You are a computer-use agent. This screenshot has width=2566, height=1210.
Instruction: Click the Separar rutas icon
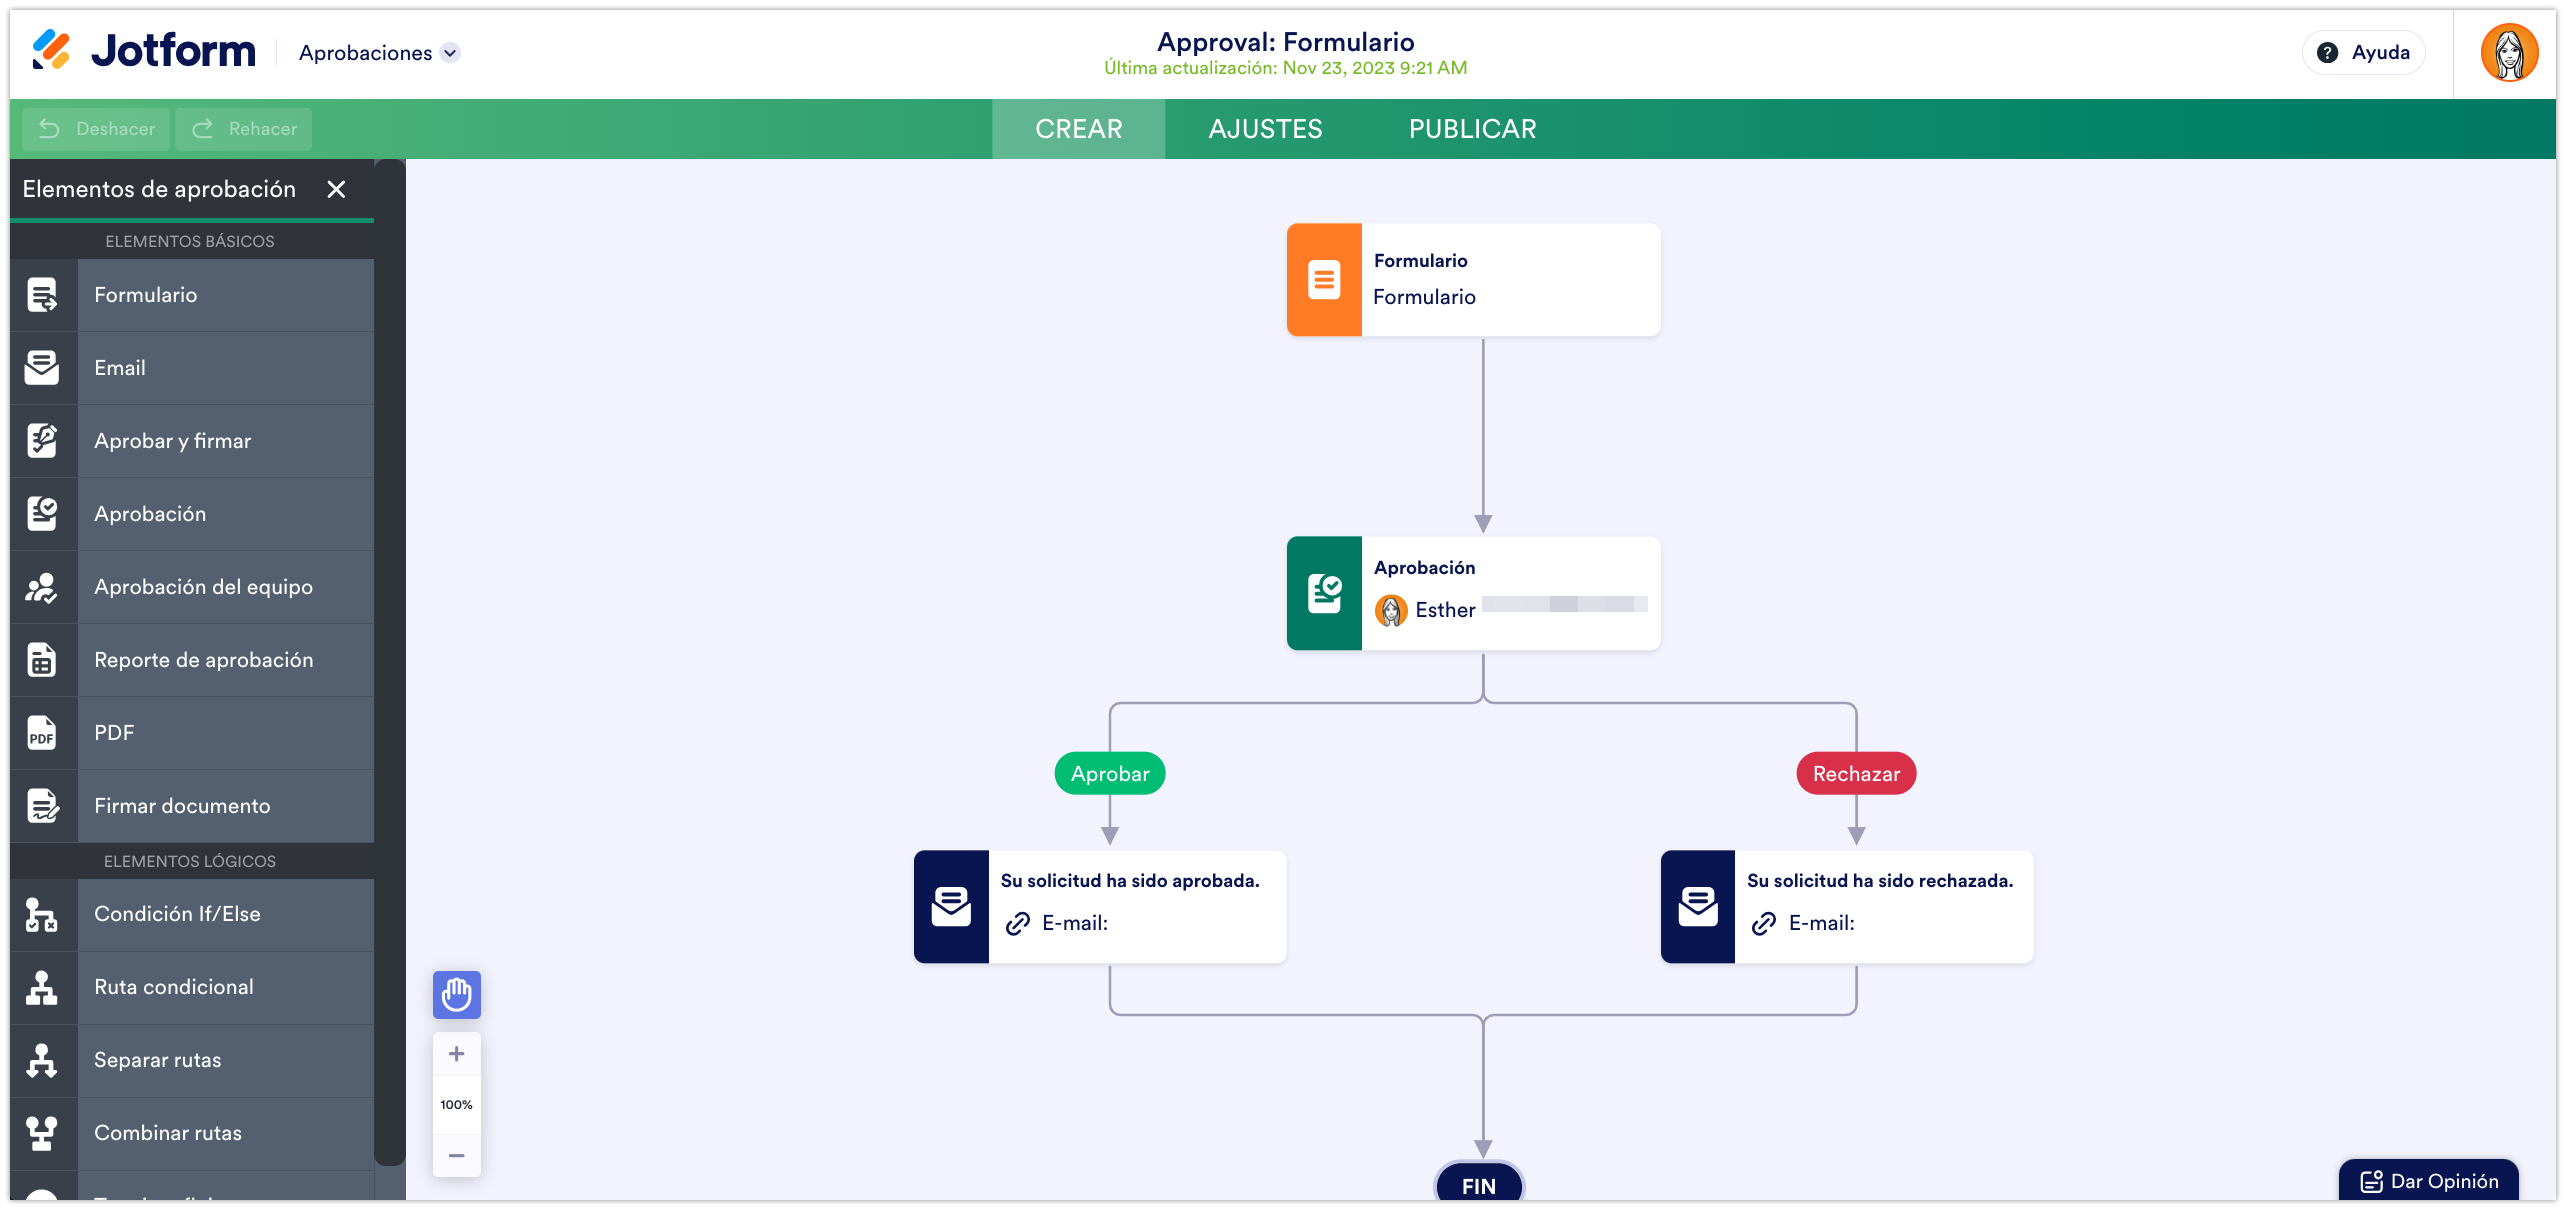coord(42,1060)
